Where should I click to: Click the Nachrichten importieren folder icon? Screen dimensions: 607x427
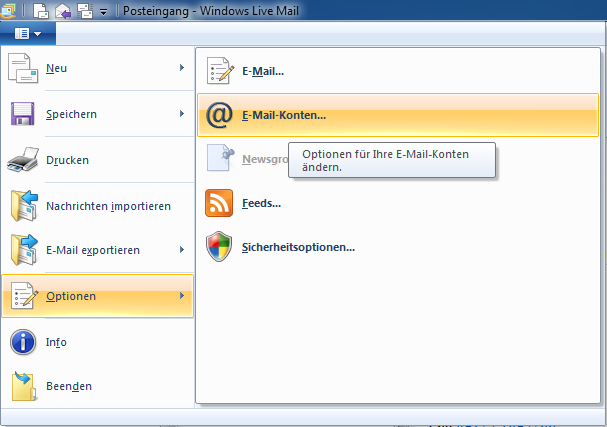(24, 206)
